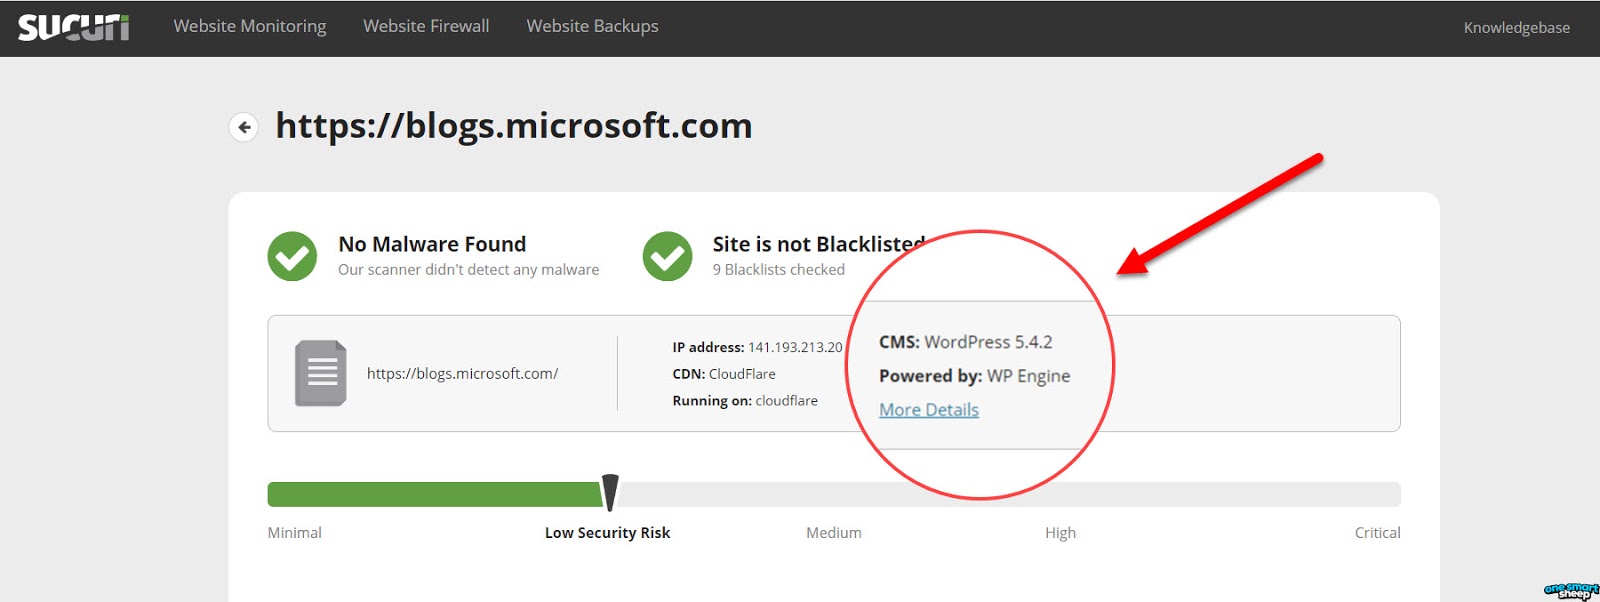Select the Low Security Risk label
This screenshot has width=1600, height=602.
click(607, 533)
